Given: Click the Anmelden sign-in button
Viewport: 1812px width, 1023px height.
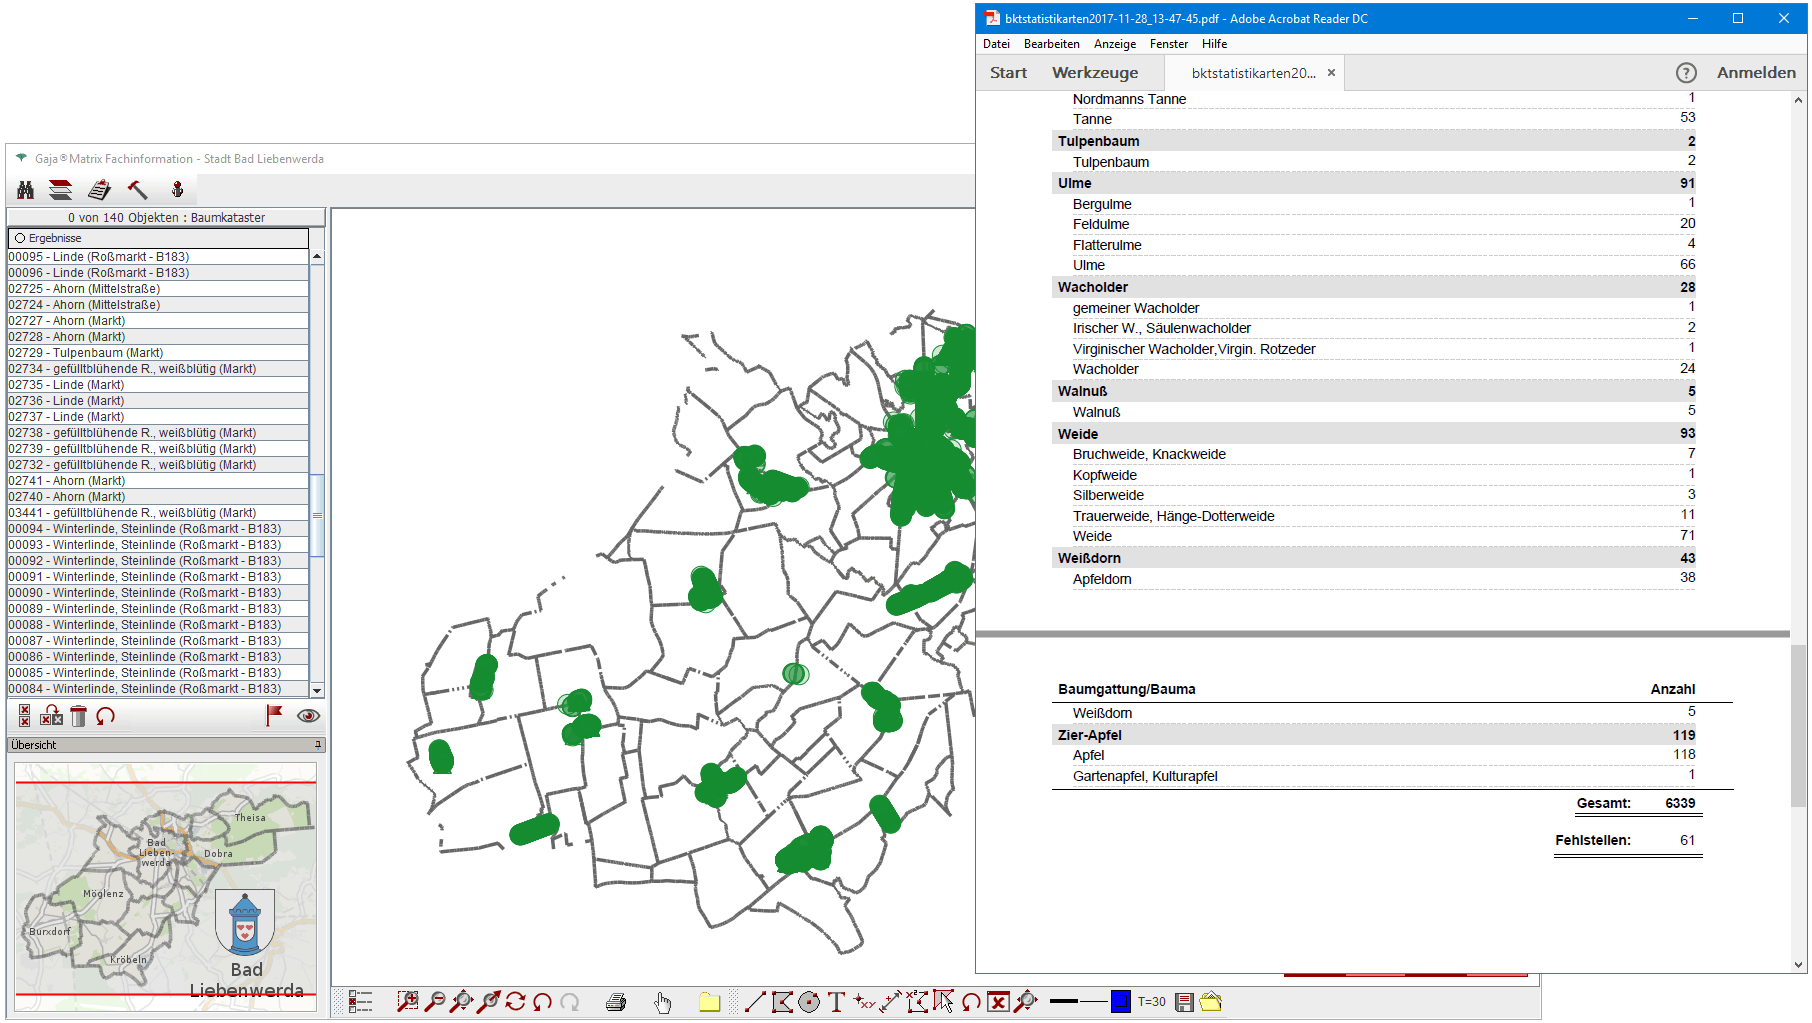Looking at the screenshot, I should (1756, 73).
